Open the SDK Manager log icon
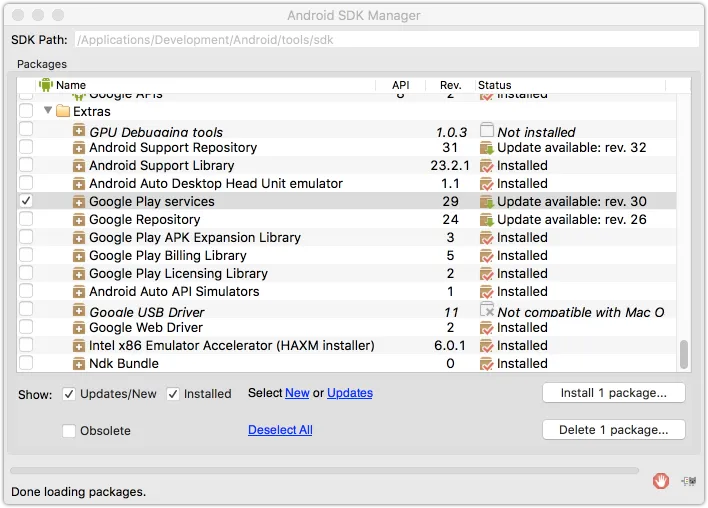 pos(689,481)
